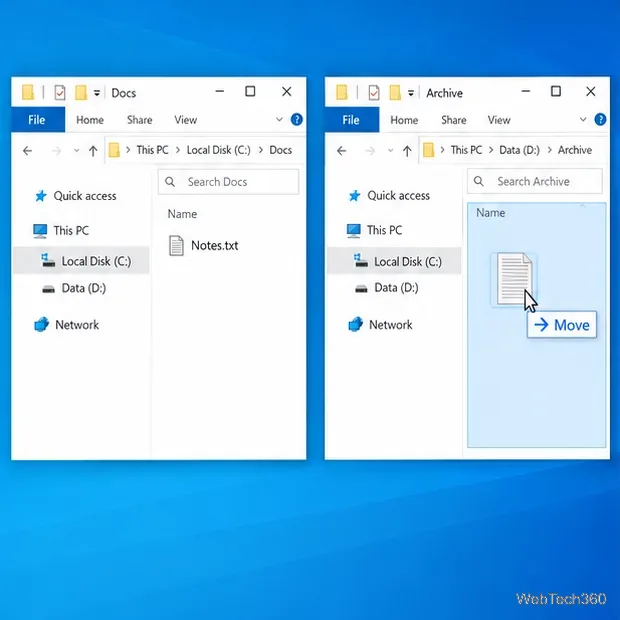Expand chevron after This PC in Docs path
This screenshot has height=620, width=620.
[x=178, y=150]
